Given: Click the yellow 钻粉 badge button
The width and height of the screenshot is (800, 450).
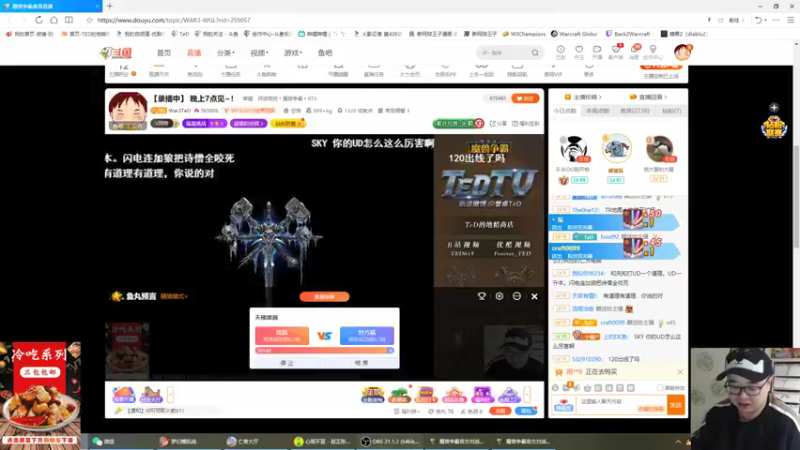Looking at the screenshot, I should tap(288, 123).
